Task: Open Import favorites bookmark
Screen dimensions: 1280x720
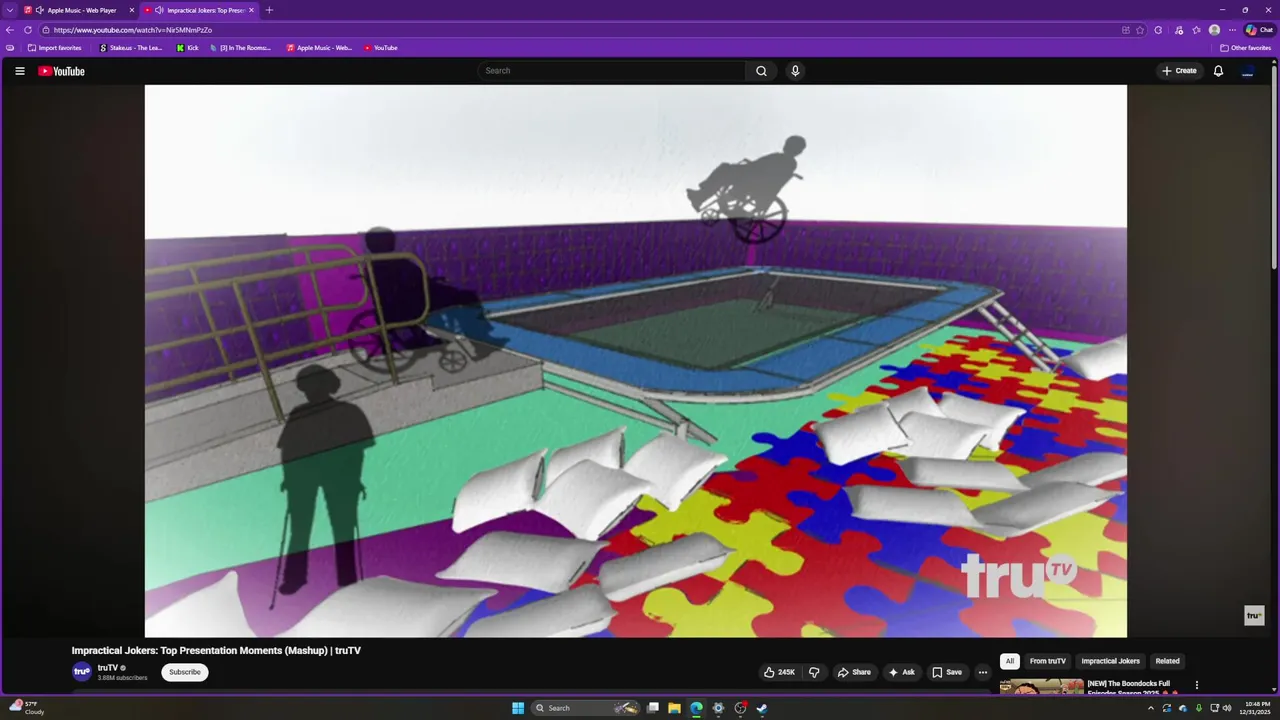Action: pyautogui.click(x=55, y=48)
